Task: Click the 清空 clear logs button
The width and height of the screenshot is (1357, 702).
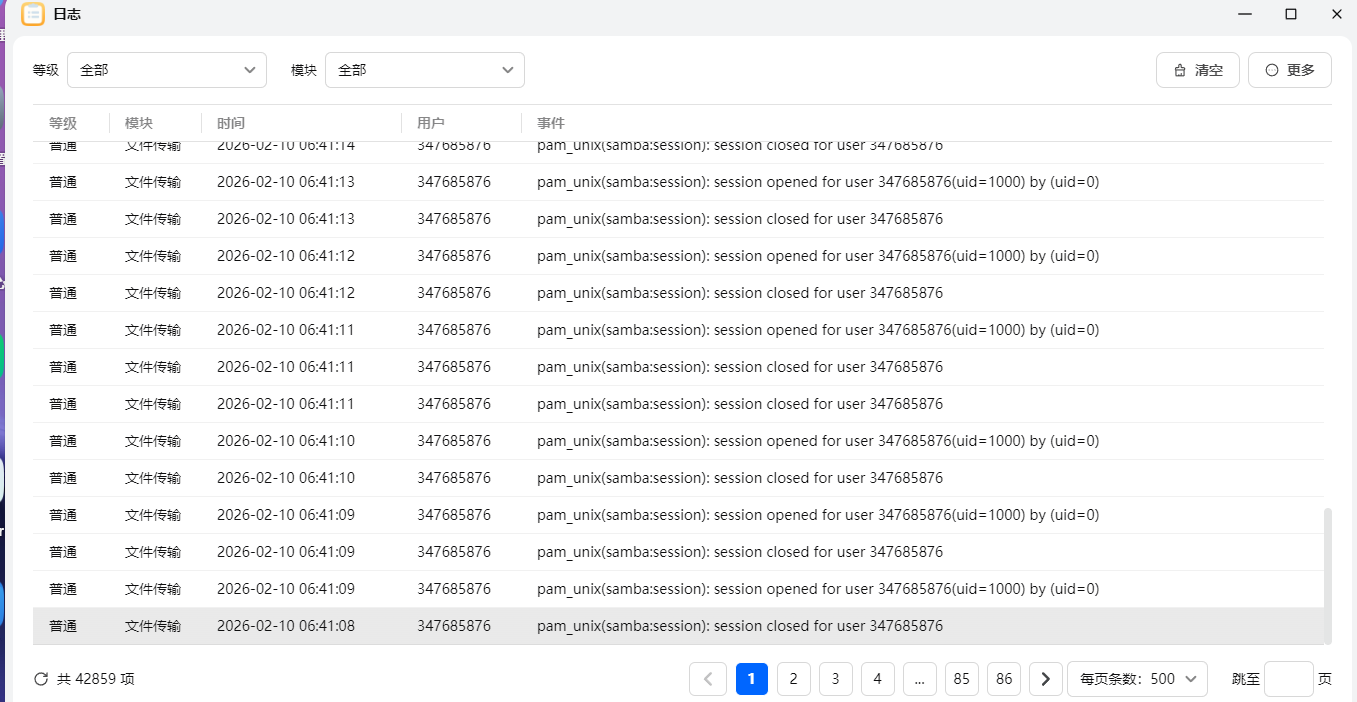Action: click(1198, 70)
